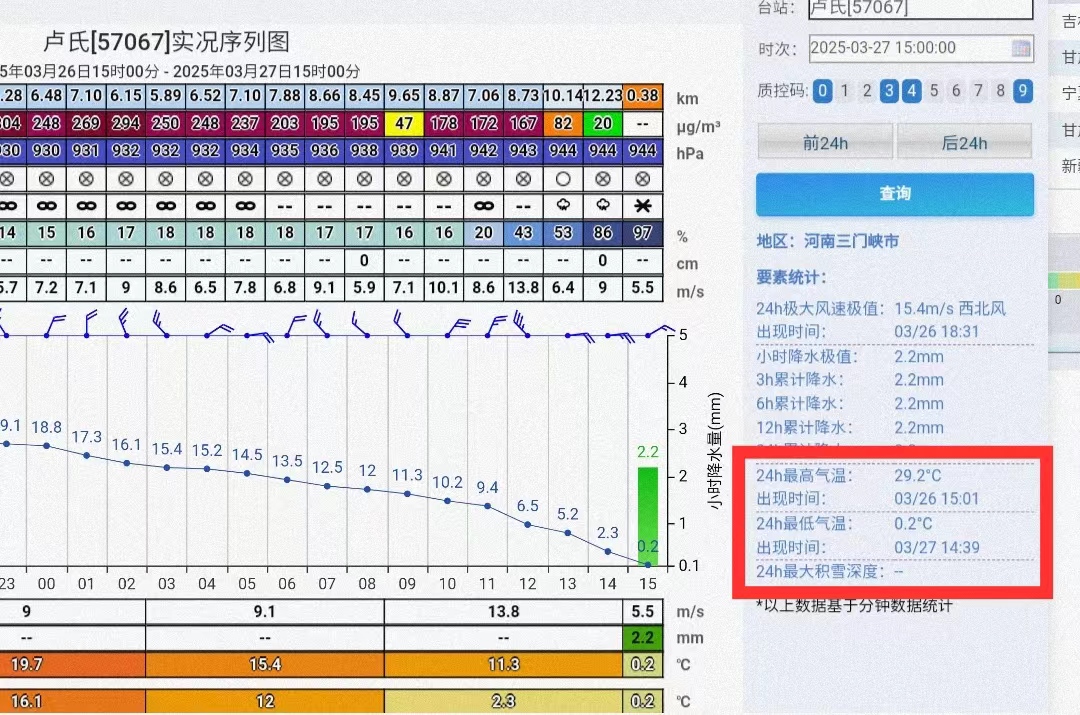Screen dimensions: 1080x715
Task: Click the chart temperature label 9.4
Action: click(488, 488)
